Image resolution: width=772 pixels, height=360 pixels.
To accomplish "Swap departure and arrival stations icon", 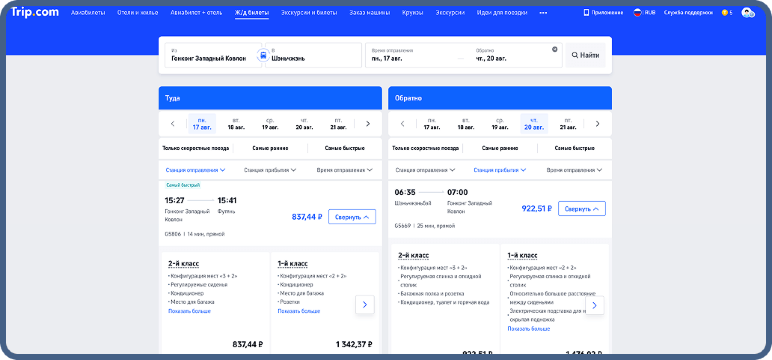I will (x=263, y=55).
